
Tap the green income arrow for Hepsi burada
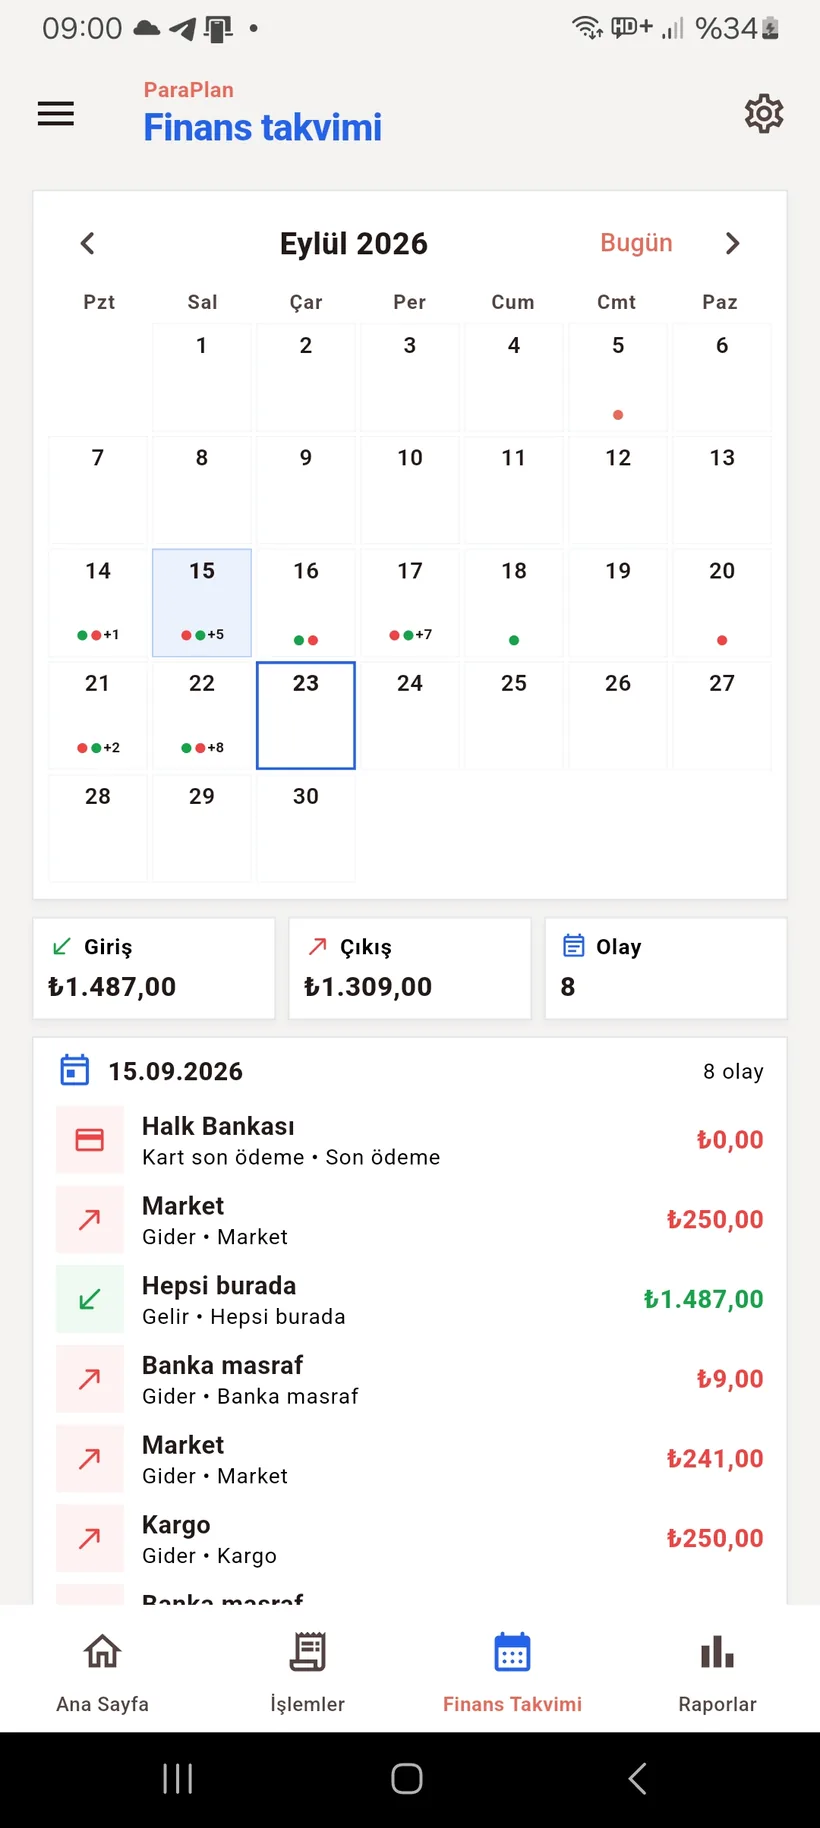pos(90,1299)
